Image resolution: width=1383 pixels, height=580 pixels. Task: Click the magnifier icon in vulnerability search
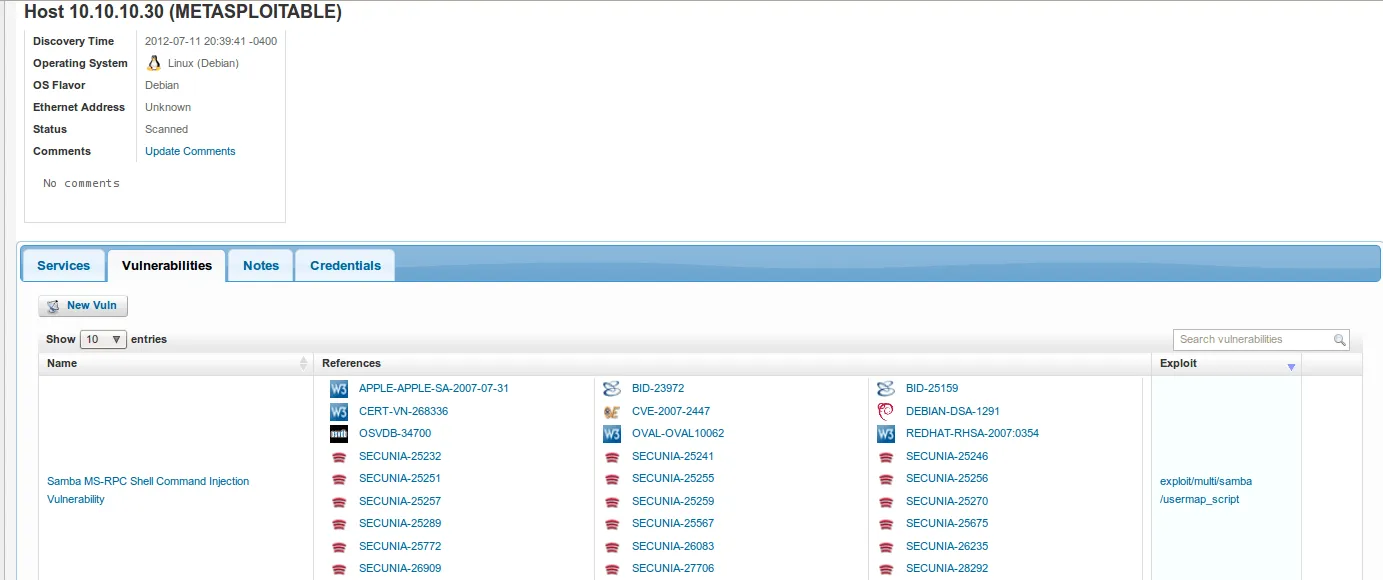pyautogui.click(x=1339, y=340)
